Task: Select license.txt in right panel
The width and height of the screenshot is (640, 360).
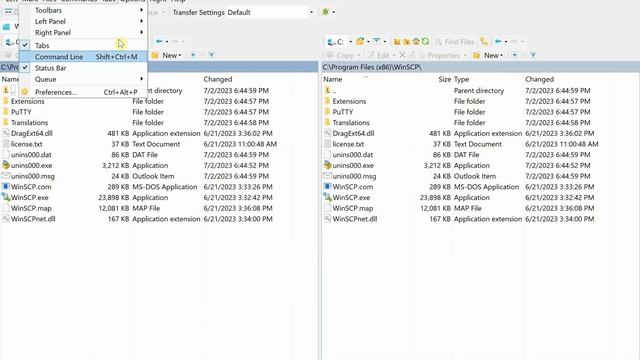Action: 348,144
